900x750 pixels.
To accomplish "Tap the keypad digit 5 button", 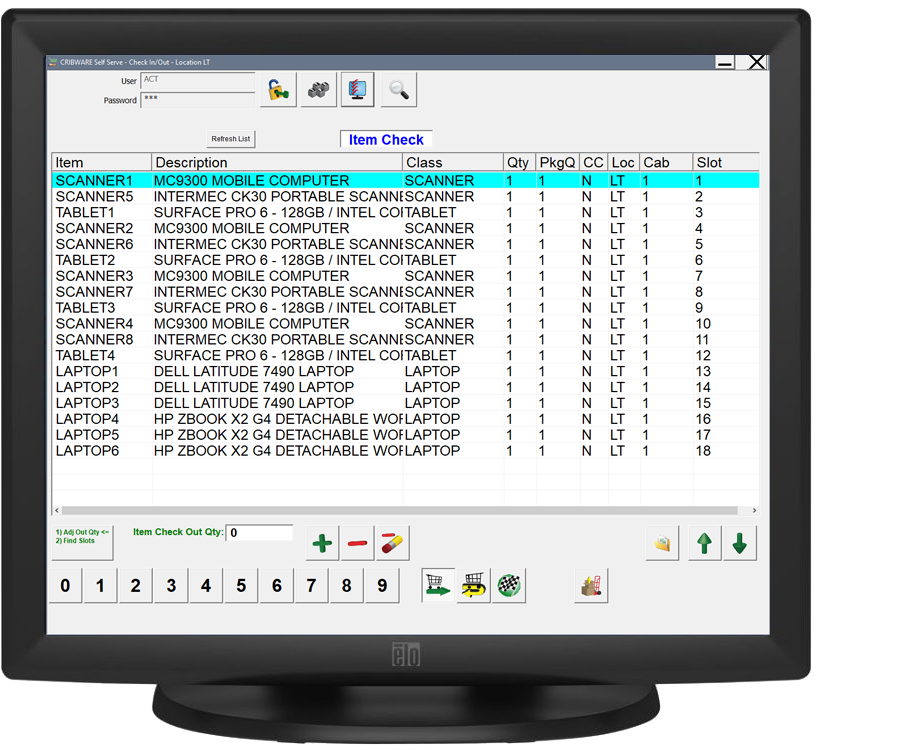I will [x=241, y=585].
